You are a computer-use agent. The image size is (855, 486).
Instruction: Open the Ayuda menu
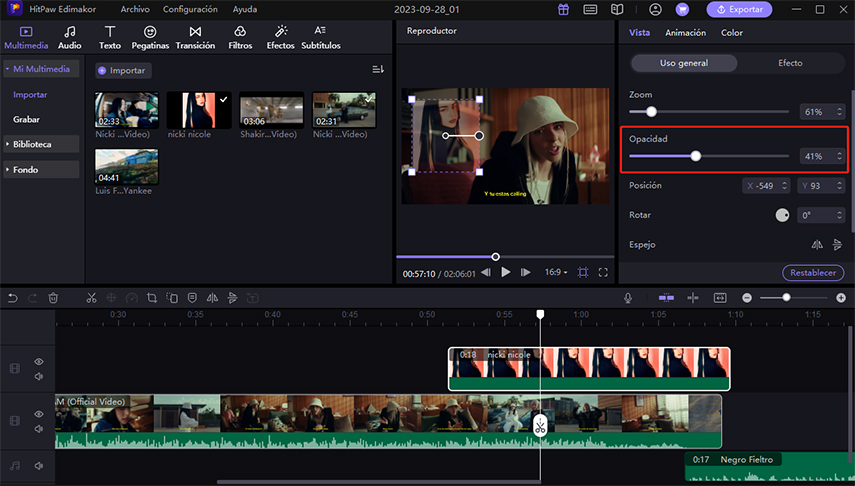(244, 9)
